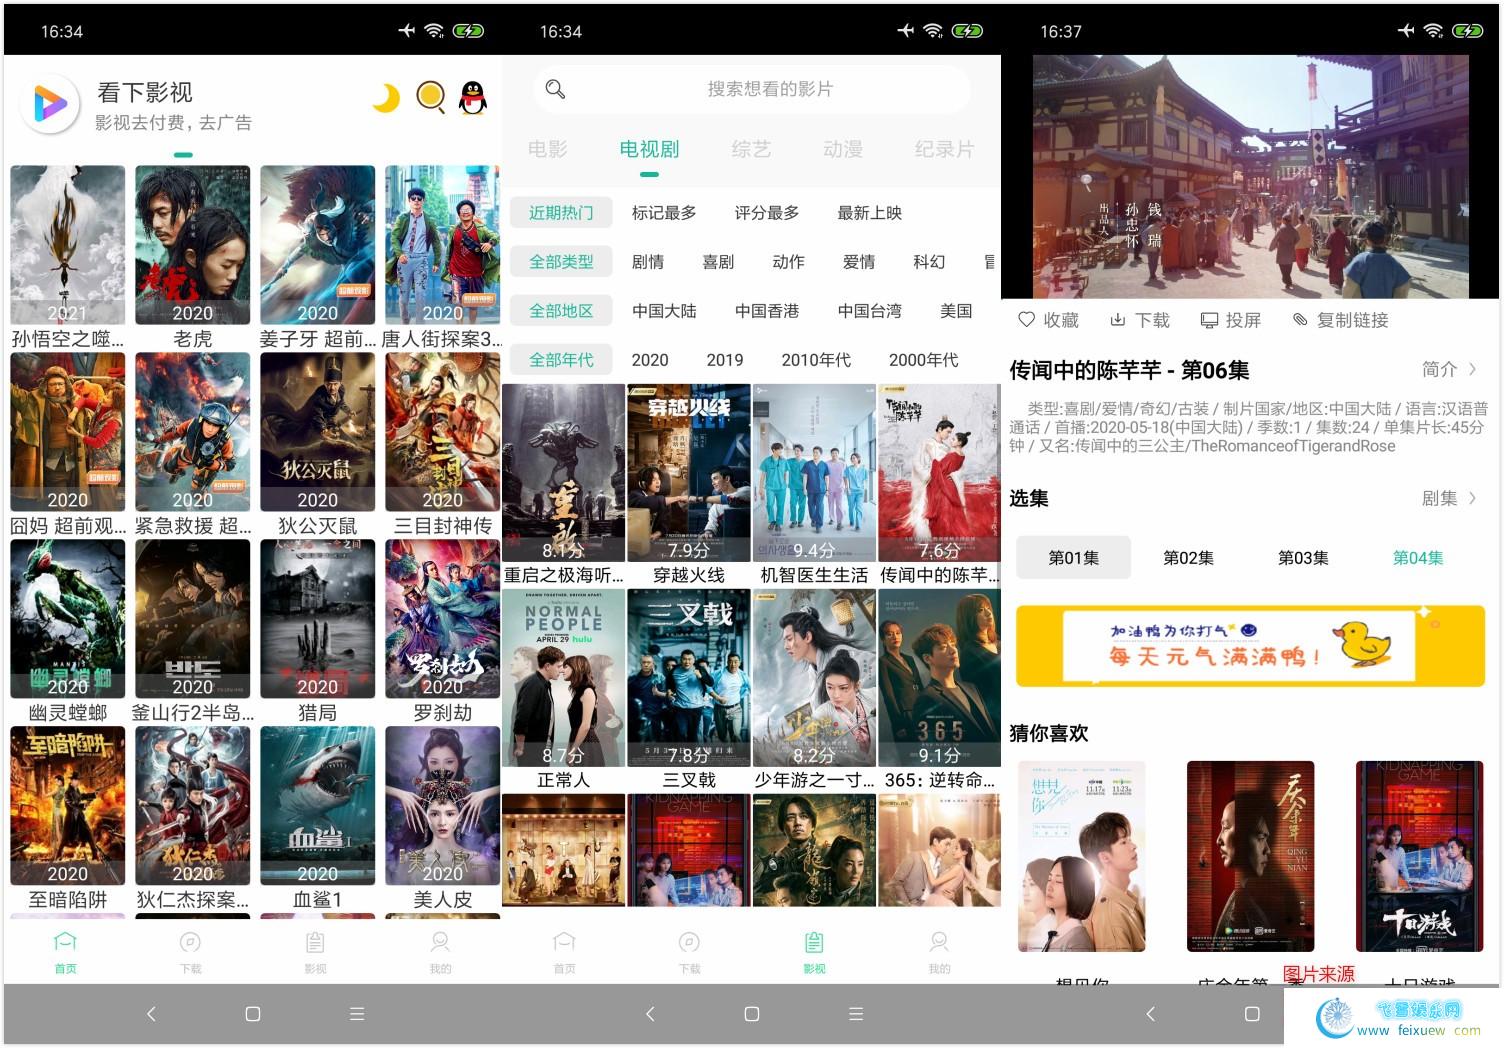This screenshot has height=1048, width=1504.
Task: Toggle night mode moon icon
Action: coord(385,98)
